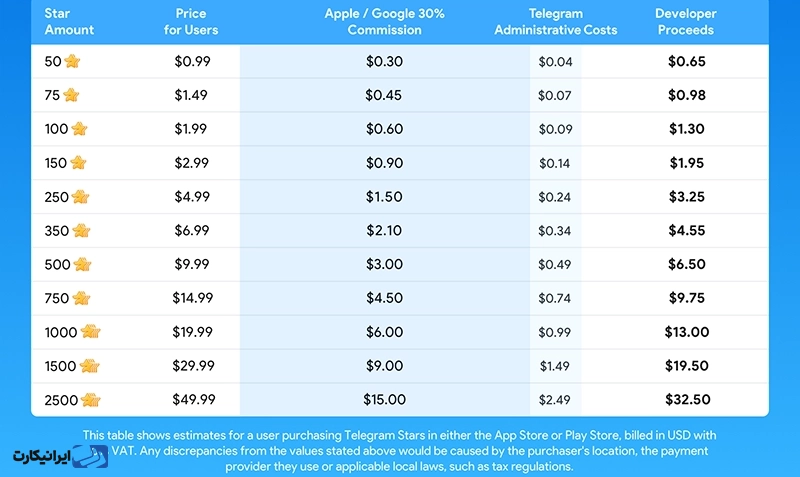
Task: Click the star icon in the 150 row
Action: (x=79, y=163)
